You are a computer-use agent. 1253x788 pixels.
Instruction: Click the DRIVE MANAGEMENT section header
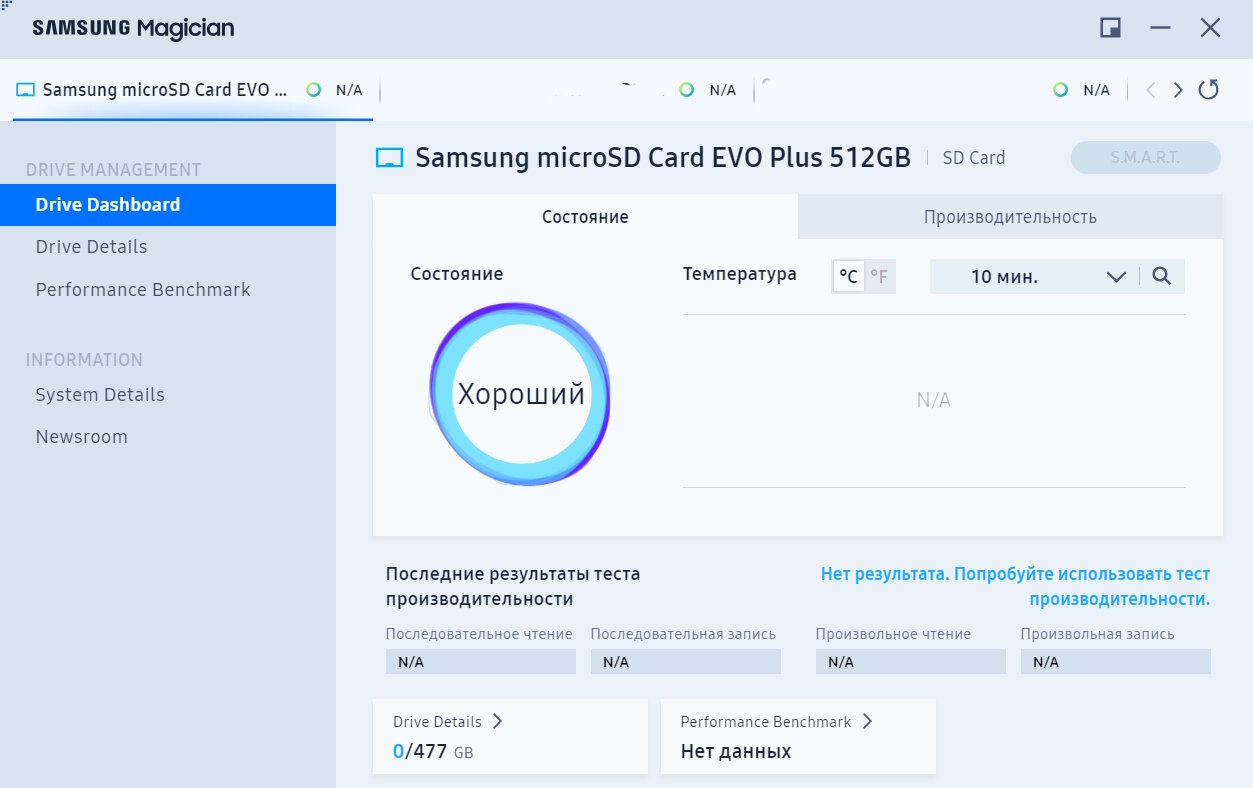tap(113, 170)
